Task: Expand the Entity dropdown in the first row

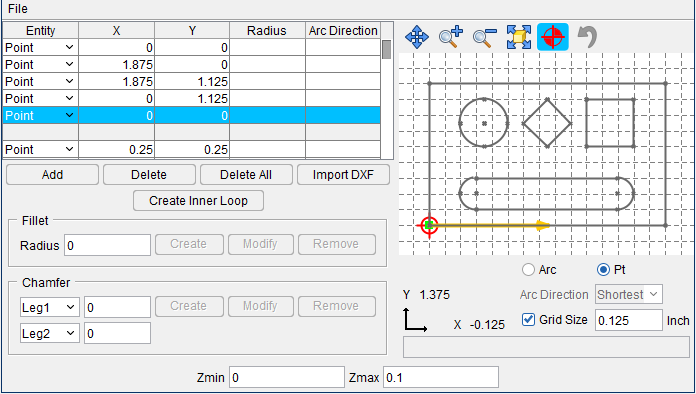Action: click(69, 47)
